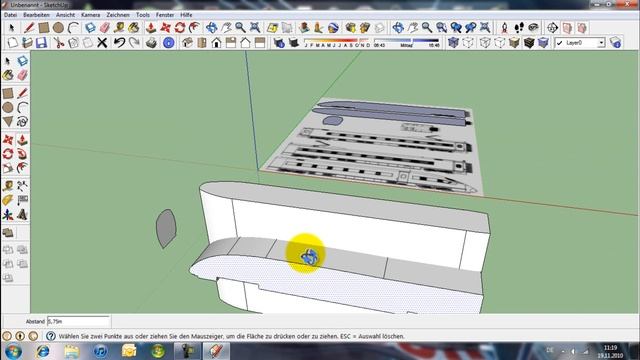
Task: Toggle shadows display on or off
Action: 293,42
